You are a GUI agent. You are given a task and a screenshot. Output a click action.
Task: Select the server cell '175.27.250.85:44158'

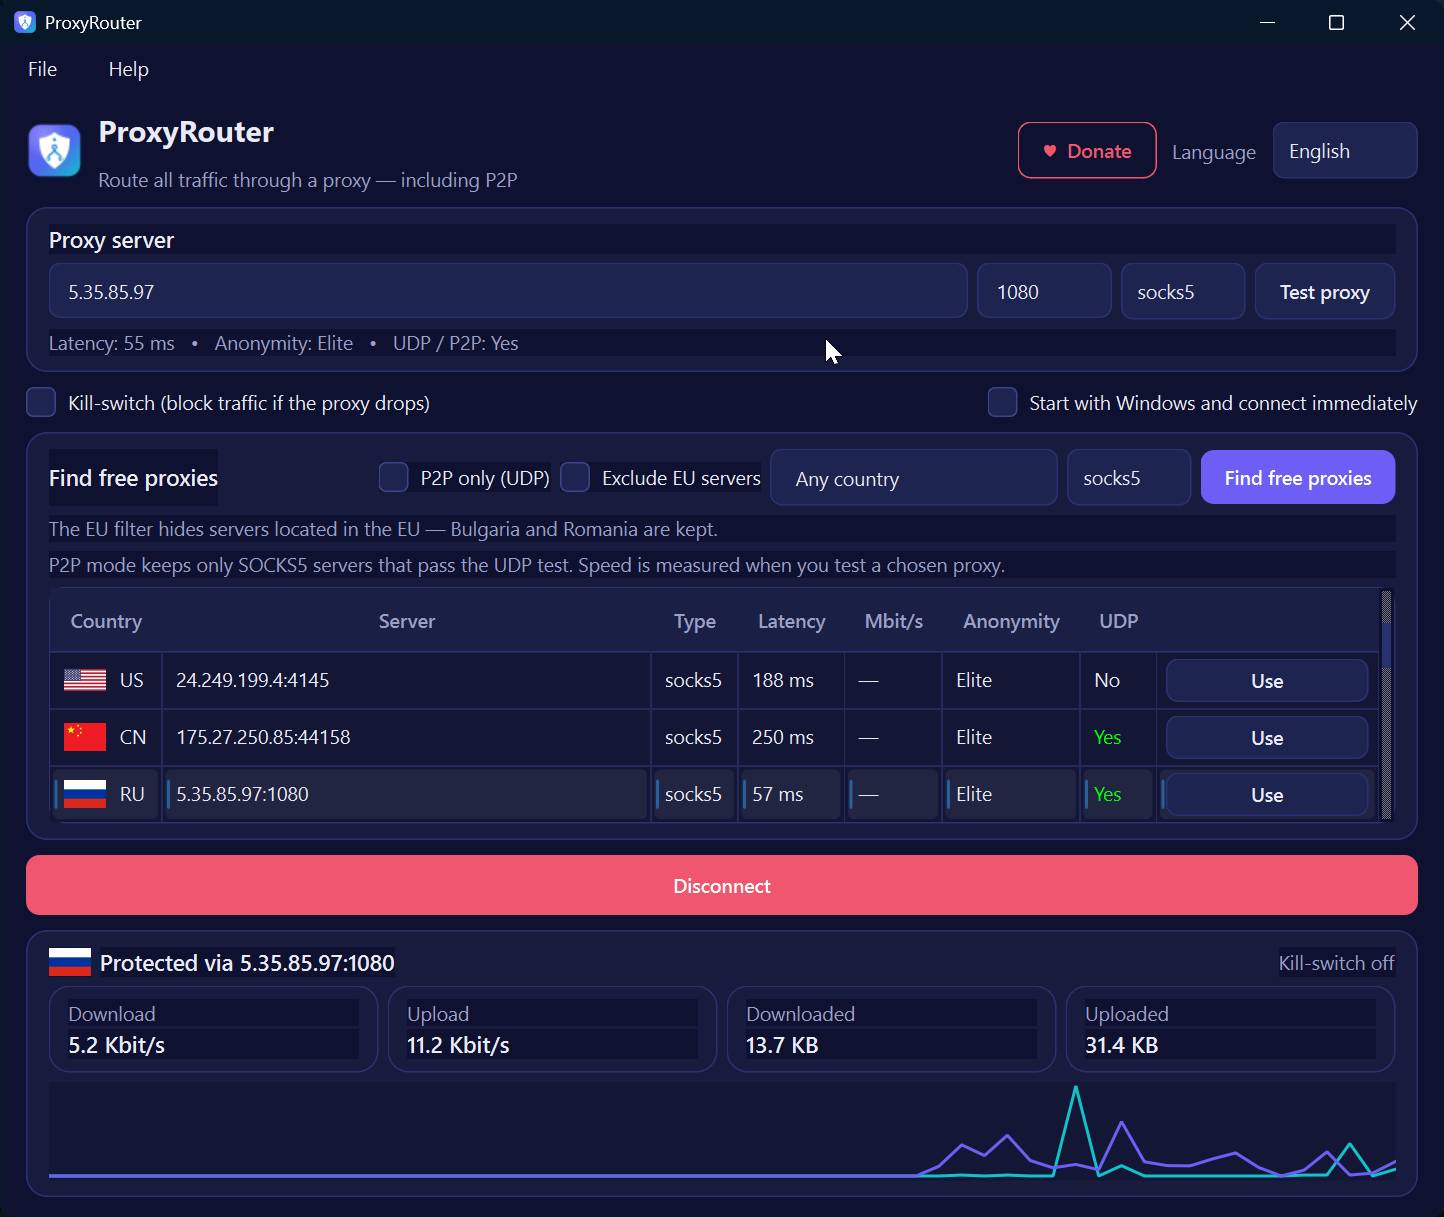pos(407,737)
